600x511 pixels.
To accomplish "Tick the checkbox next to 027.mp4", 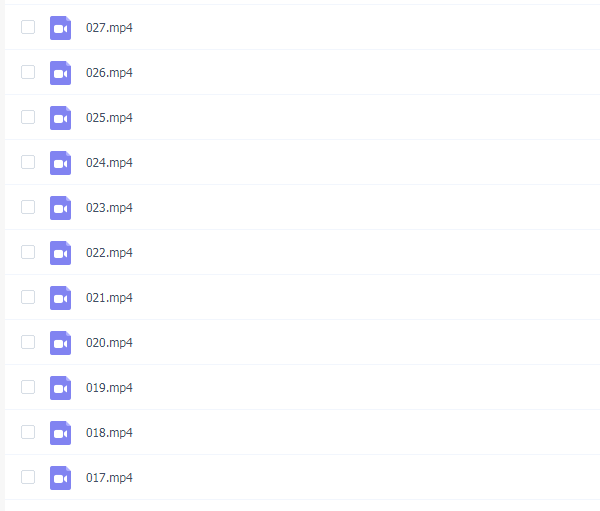I will tap(28, 27).
